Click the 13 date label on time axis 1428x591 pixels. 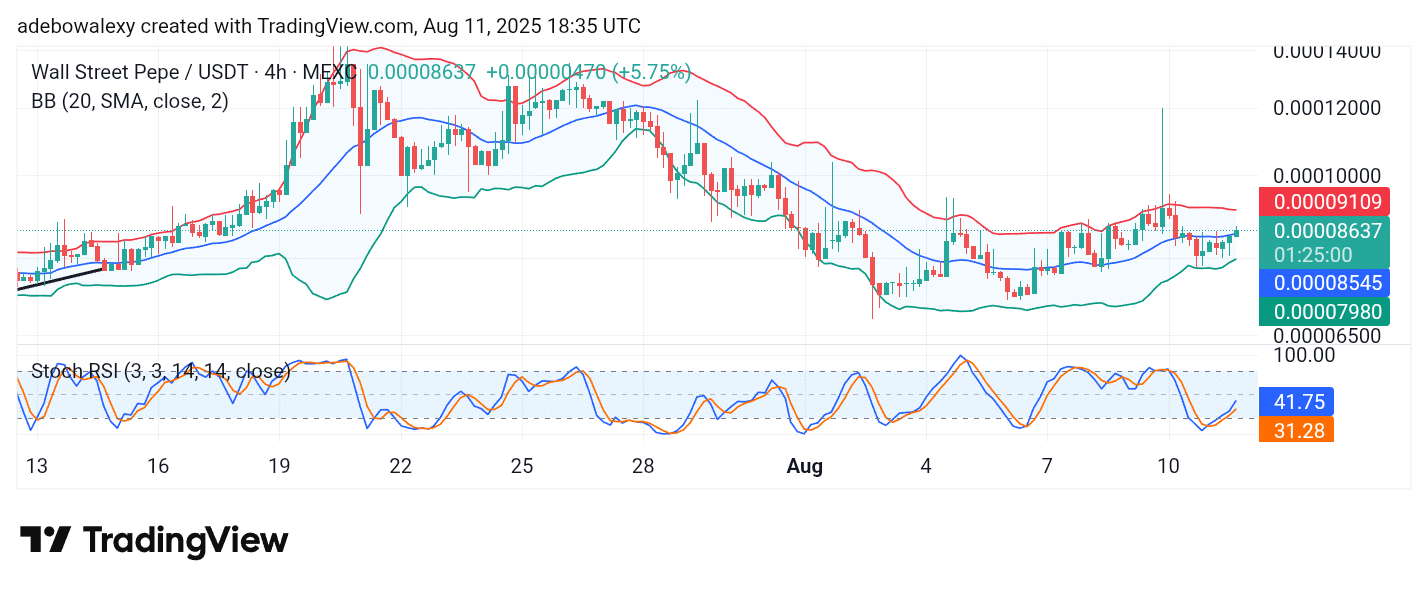coord(36,466)
